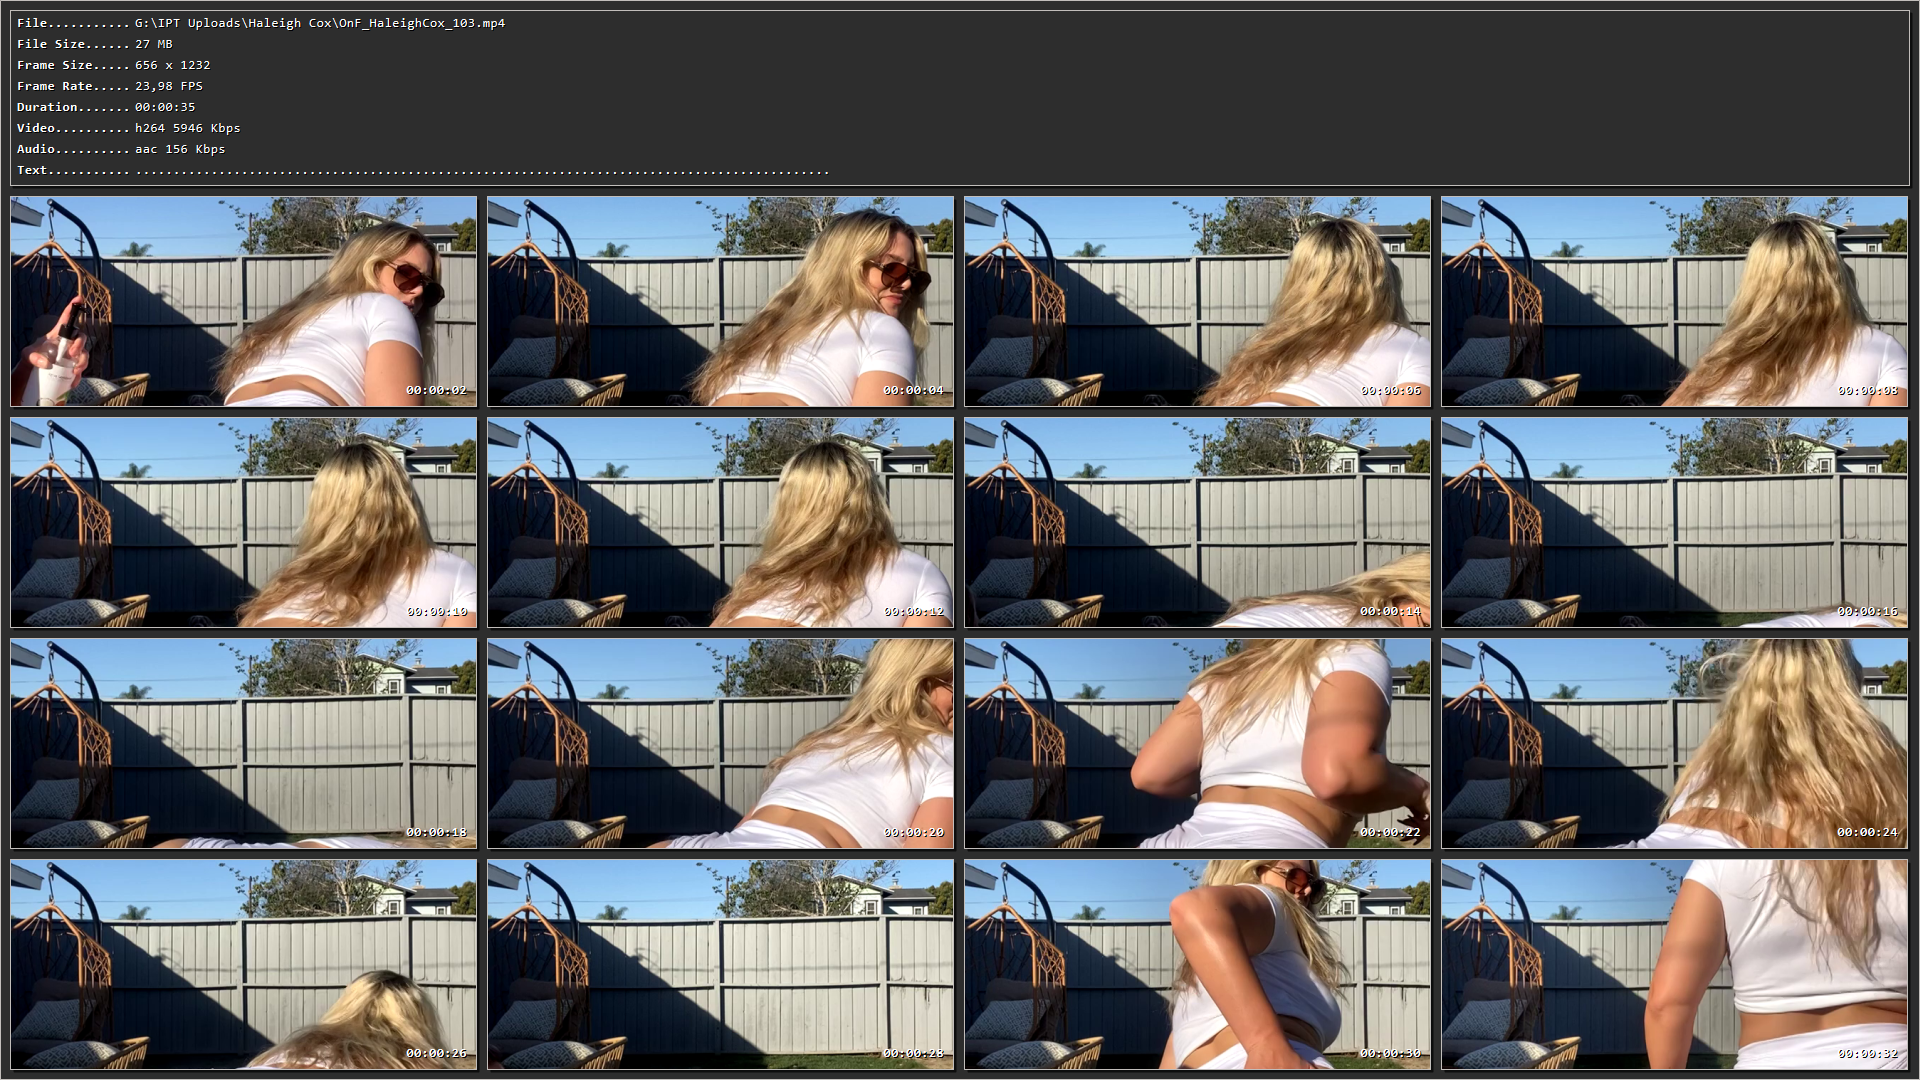Select the thumbnail timestamped 00:00:26
The height and width of the screenshot is (1080, 1920).
tap(244, 964)
